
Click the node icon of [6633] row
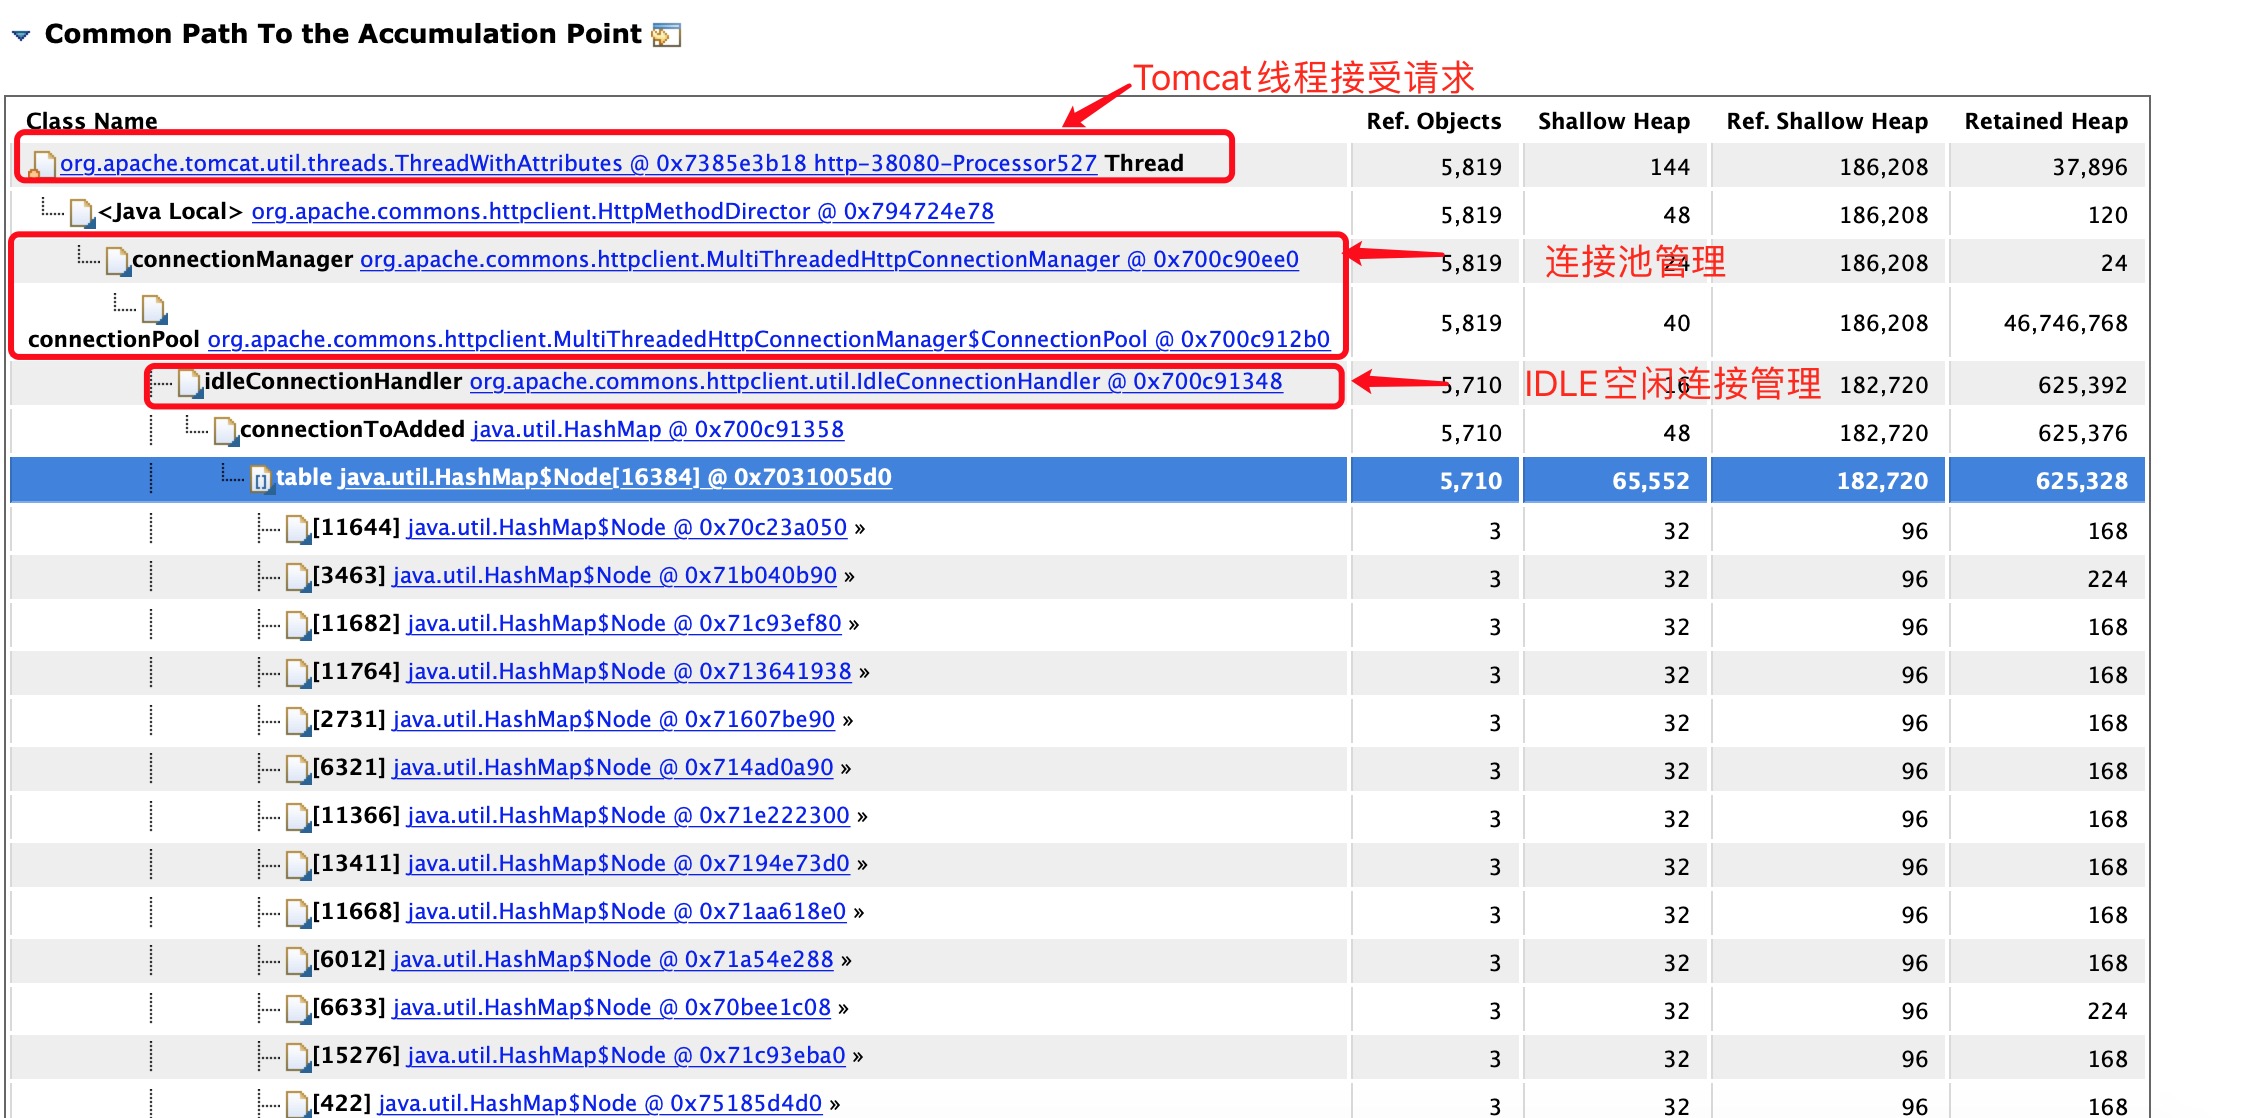pyautogui.click(x=298, y=1008)
